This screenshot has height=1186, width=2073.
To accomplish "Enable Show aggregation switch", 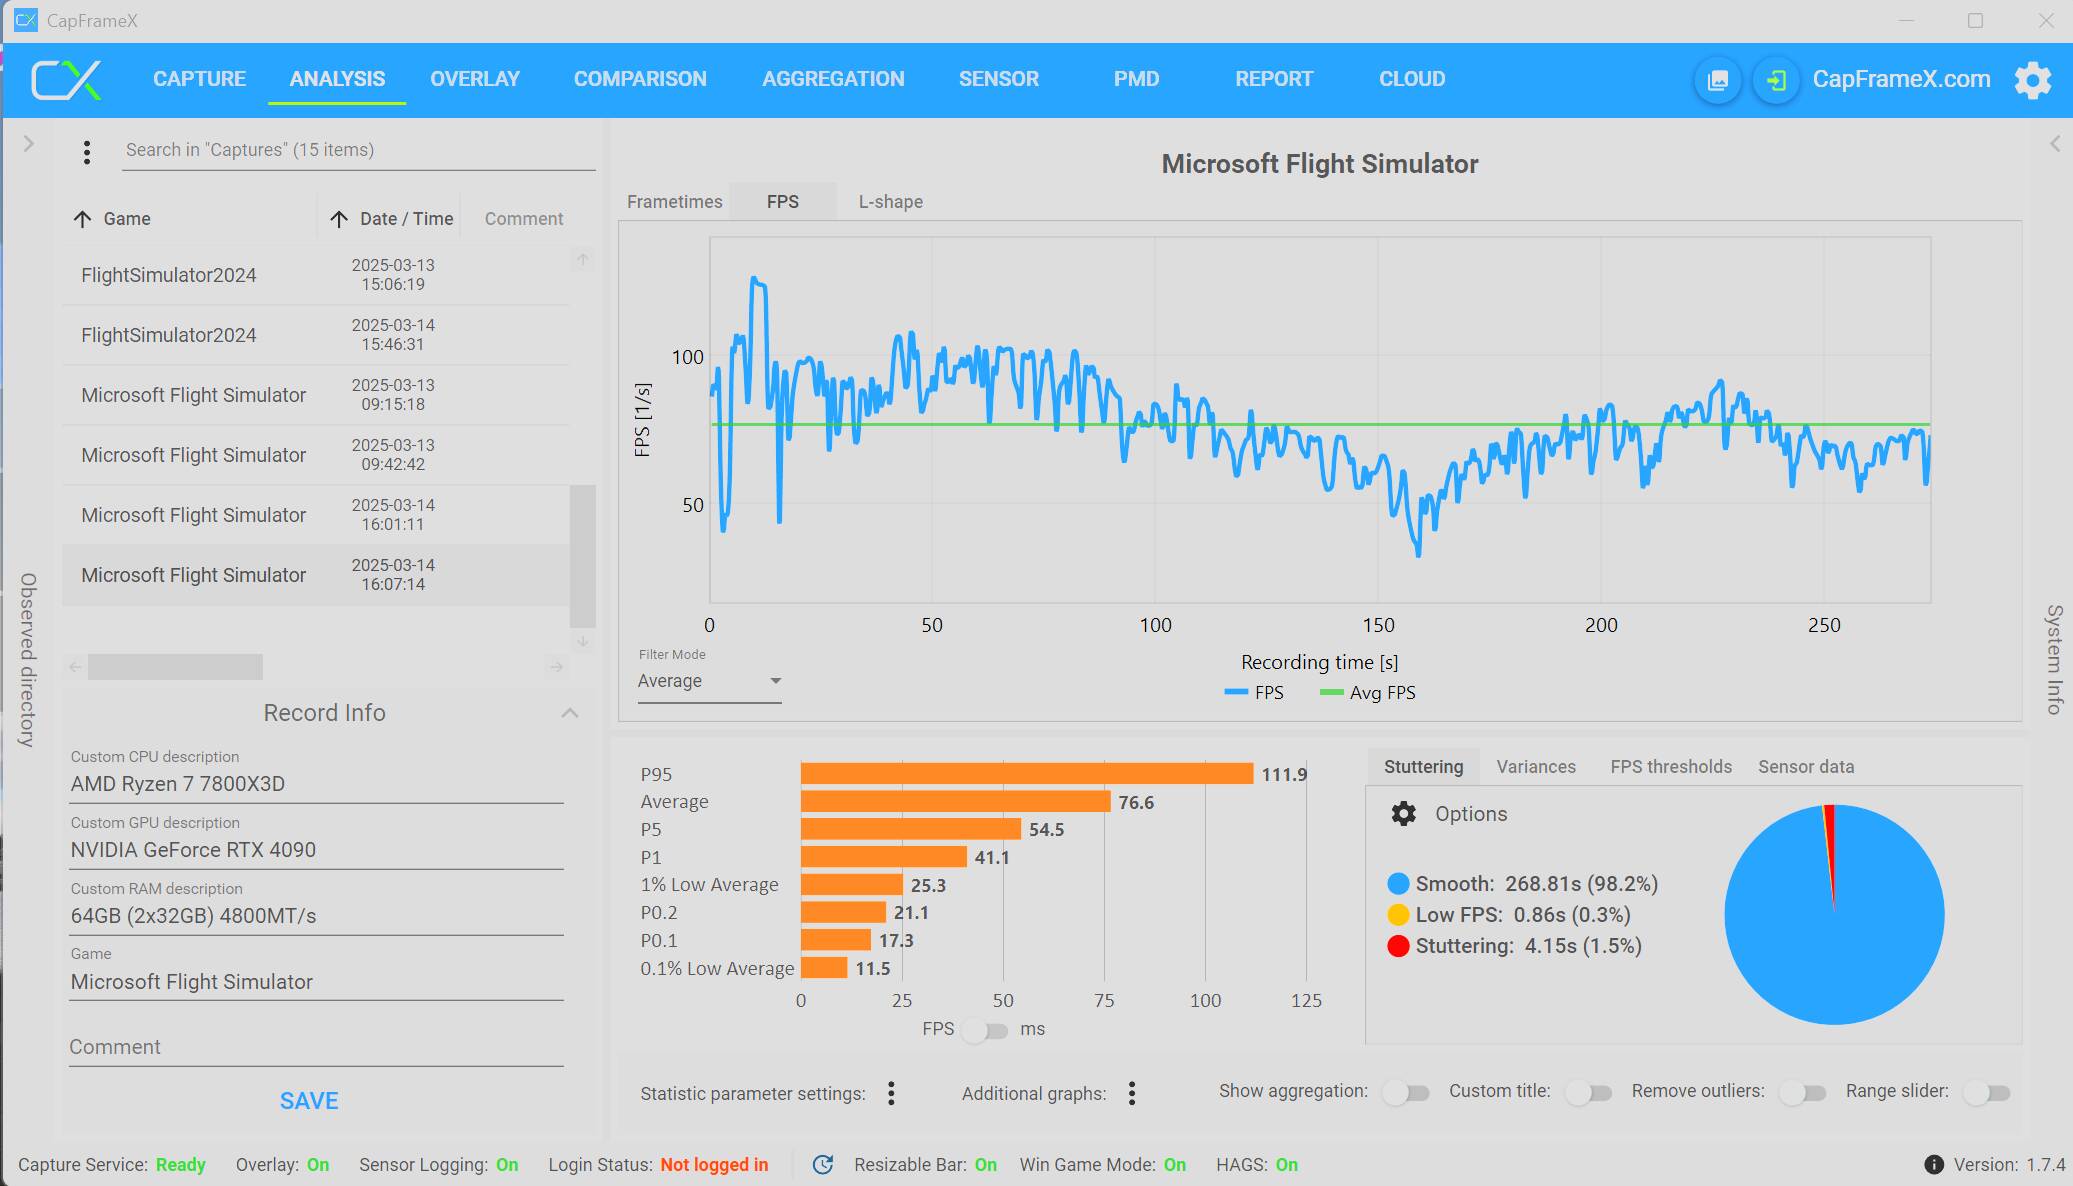I will 1406,1093.
